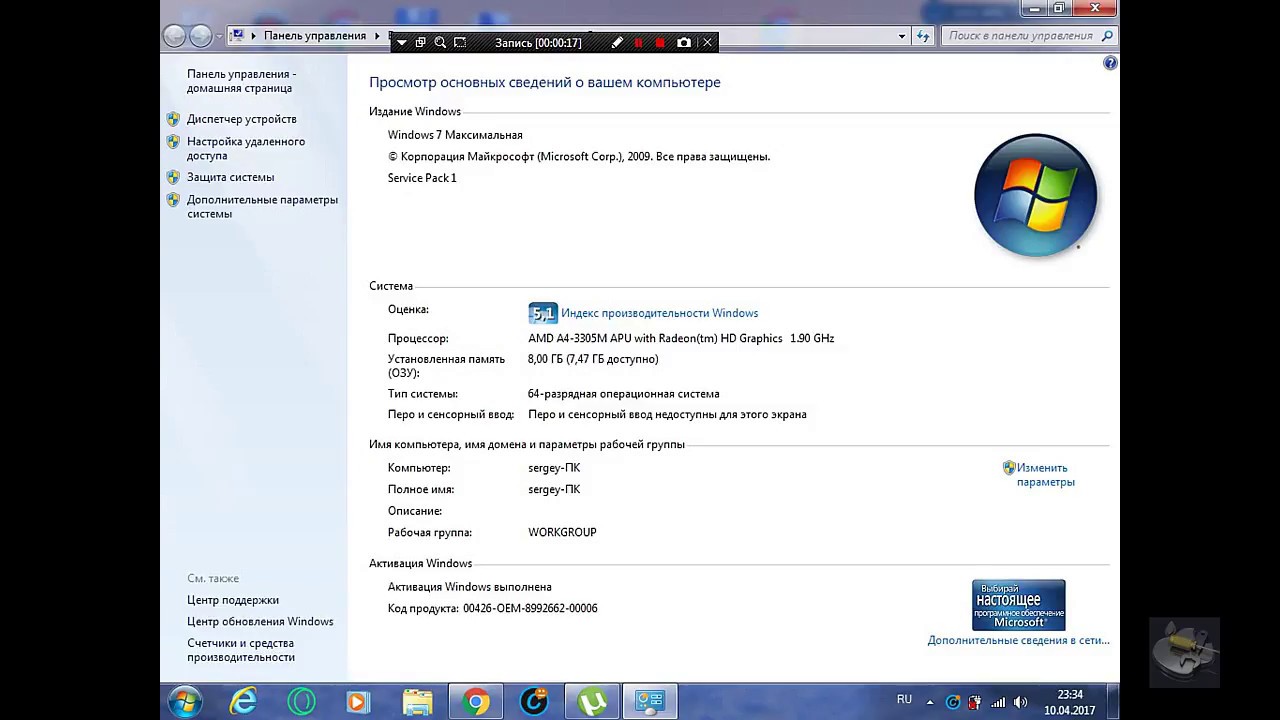This screenshot has height=720, width=1280.
Task: Open Диспетчер устройств
Action: pyautogui.click(x=242, y=119)
